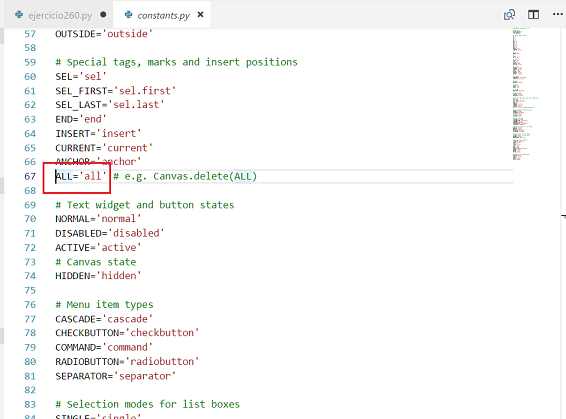Image resolution: width=566 pixels, height=419 pixels.
Task: Click the SEPARATOR='separator' line
Action: [x=116, y=376]
